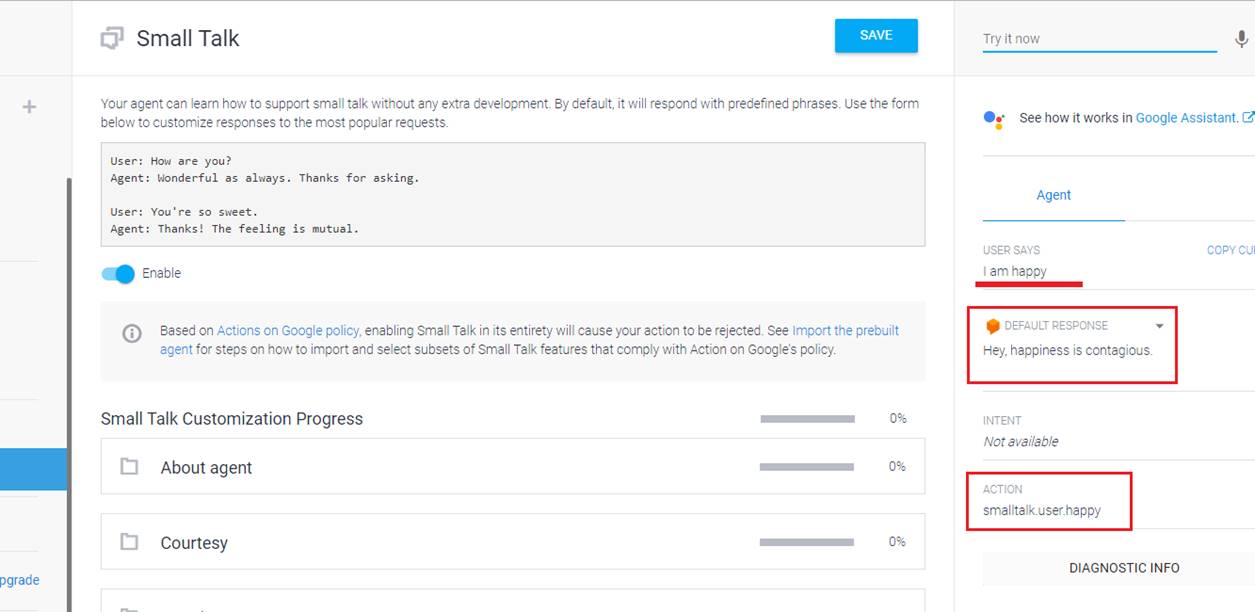Click the microphone icon
This screenshot has height=612, width=1255.
[1241, 40]
